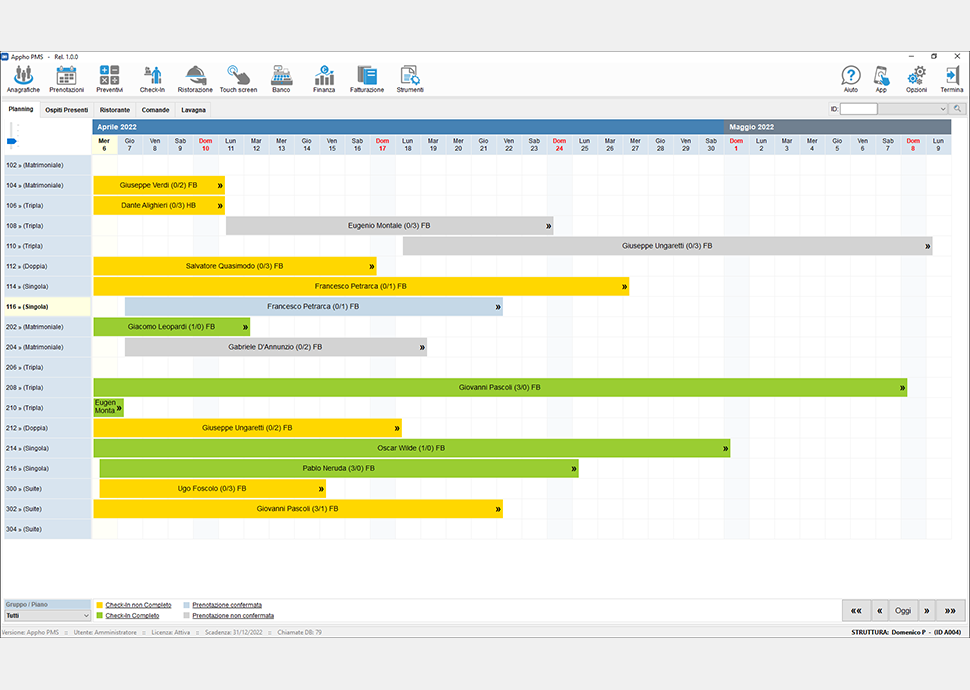Open the Check-In toolbar icon
The image size is (970, 690).
pyautogui.click(x=152, y=79)
